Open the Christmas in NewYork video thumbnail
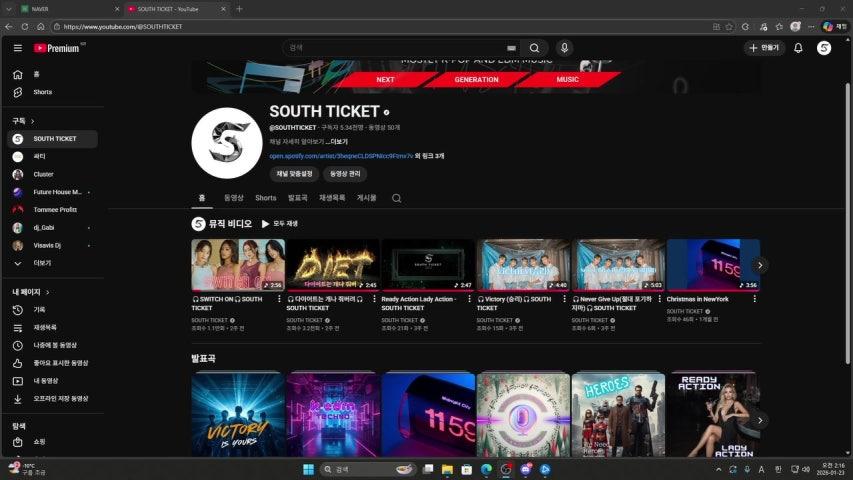Viewport: 853px width, 480px height. point(713,265)
